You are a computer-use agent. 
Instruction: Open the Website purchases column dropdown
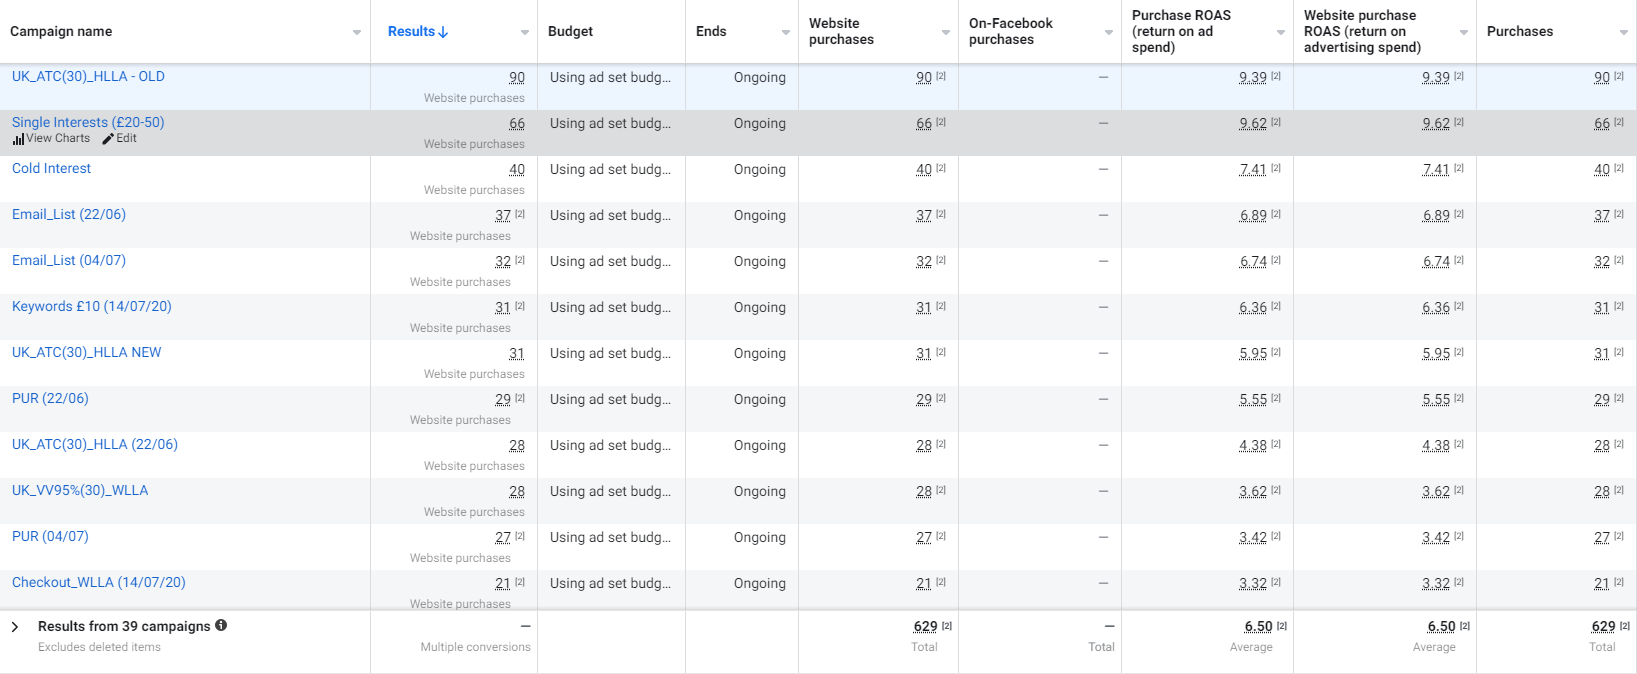click(x=946, y=32)
